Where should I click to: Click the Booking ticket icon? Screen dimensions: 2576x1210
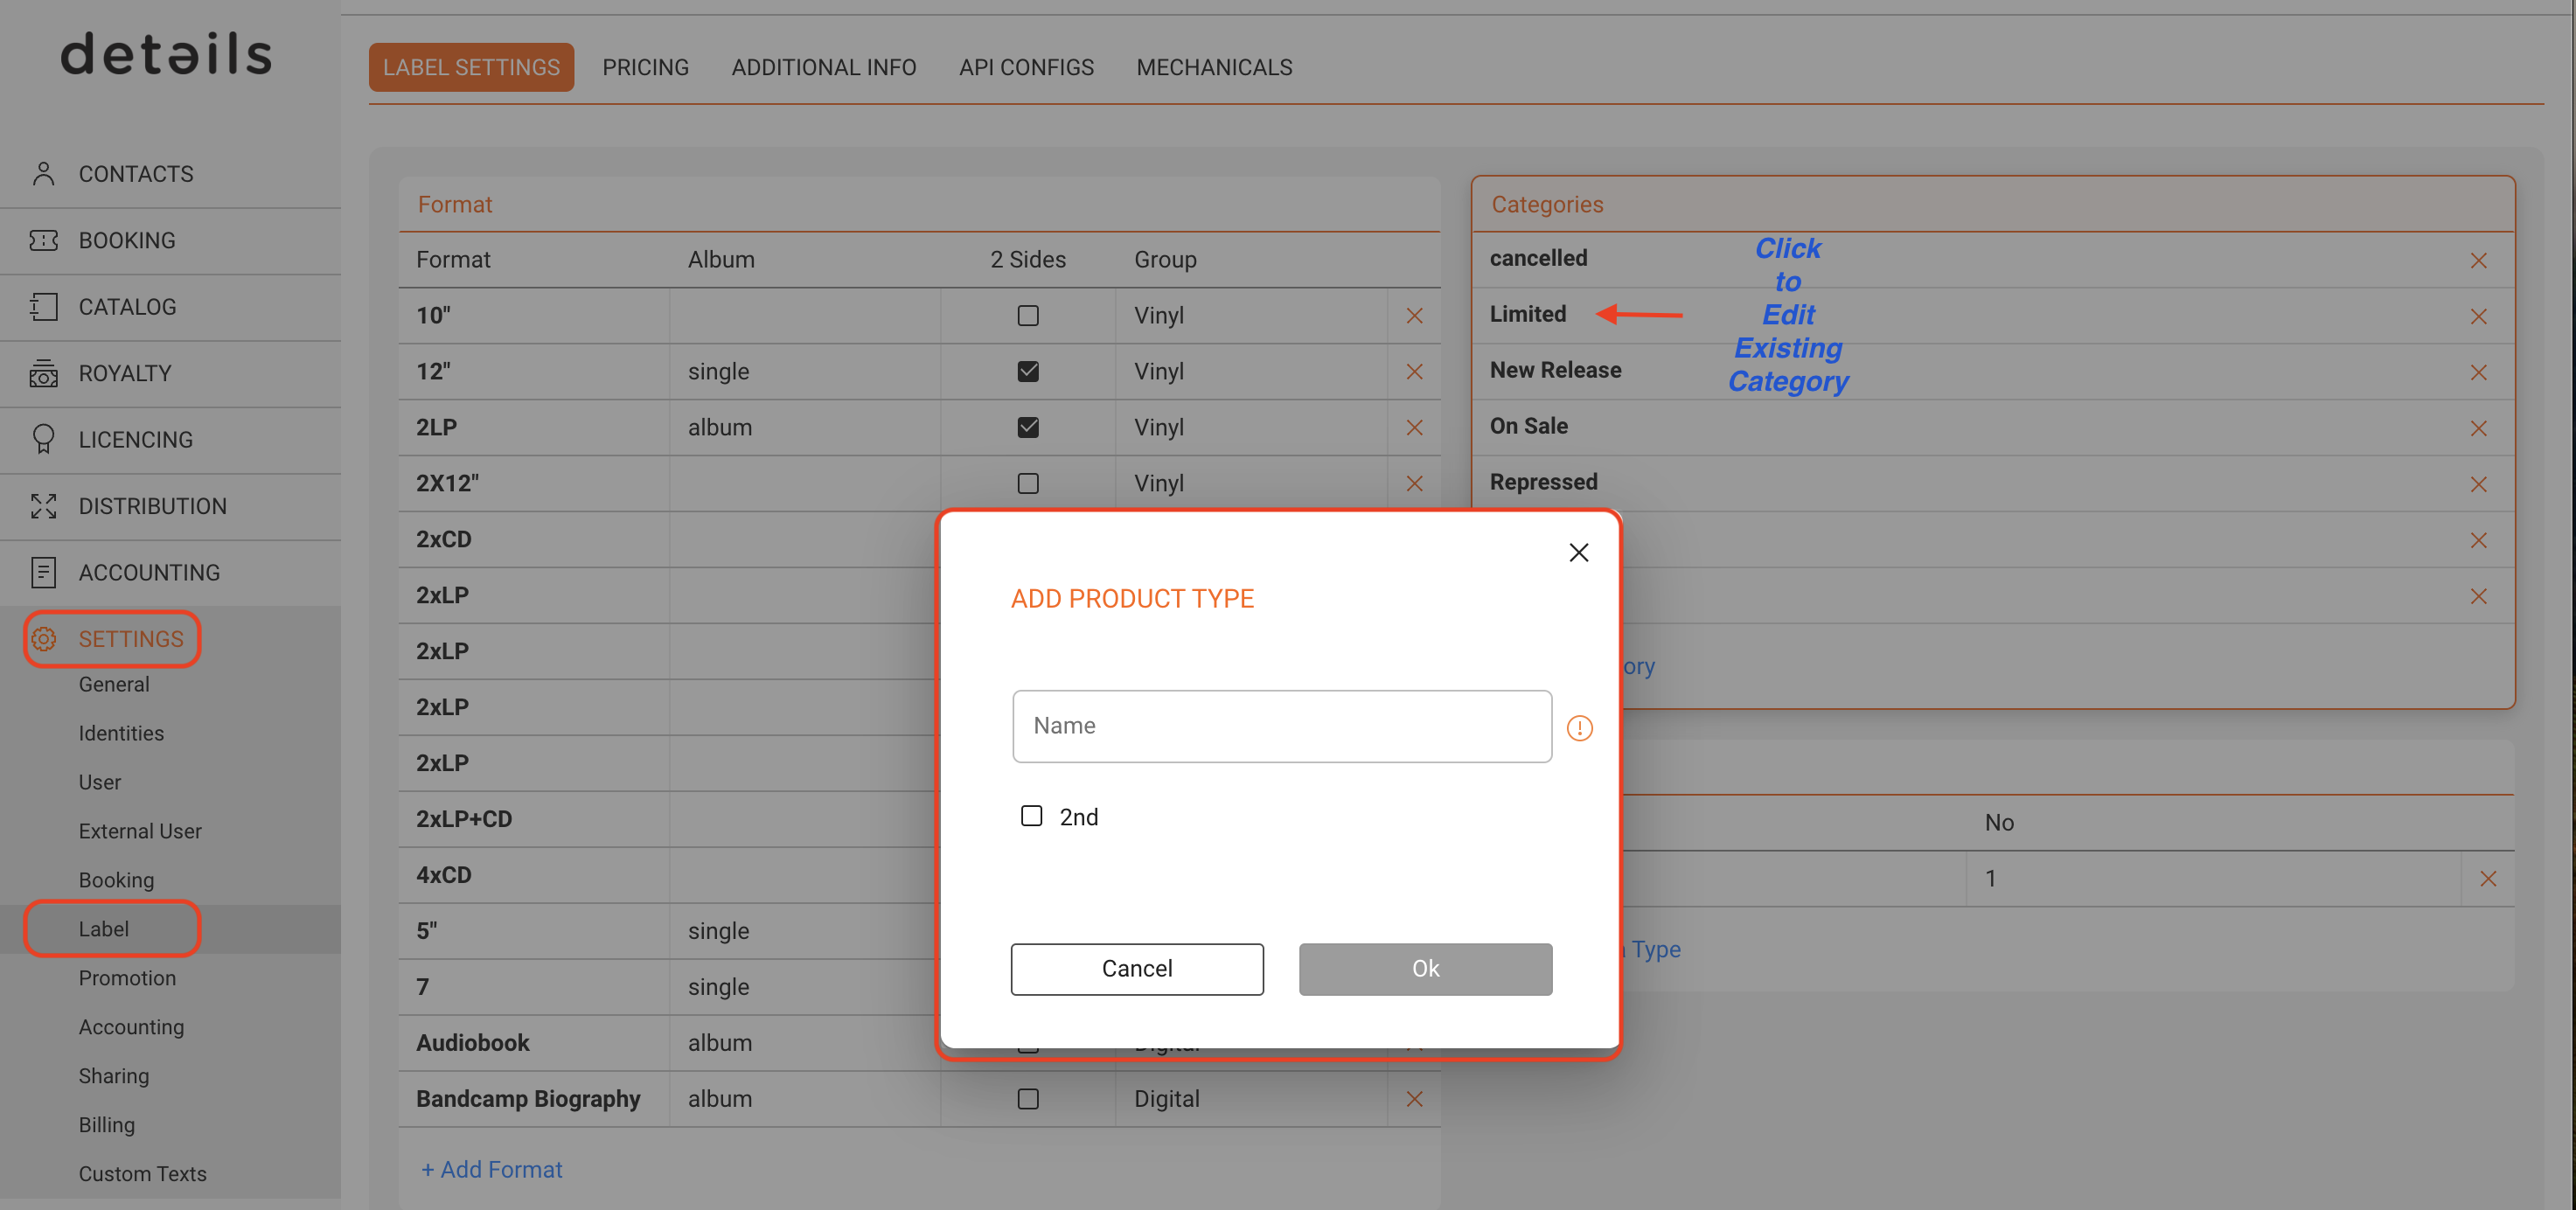coord(43,240)
